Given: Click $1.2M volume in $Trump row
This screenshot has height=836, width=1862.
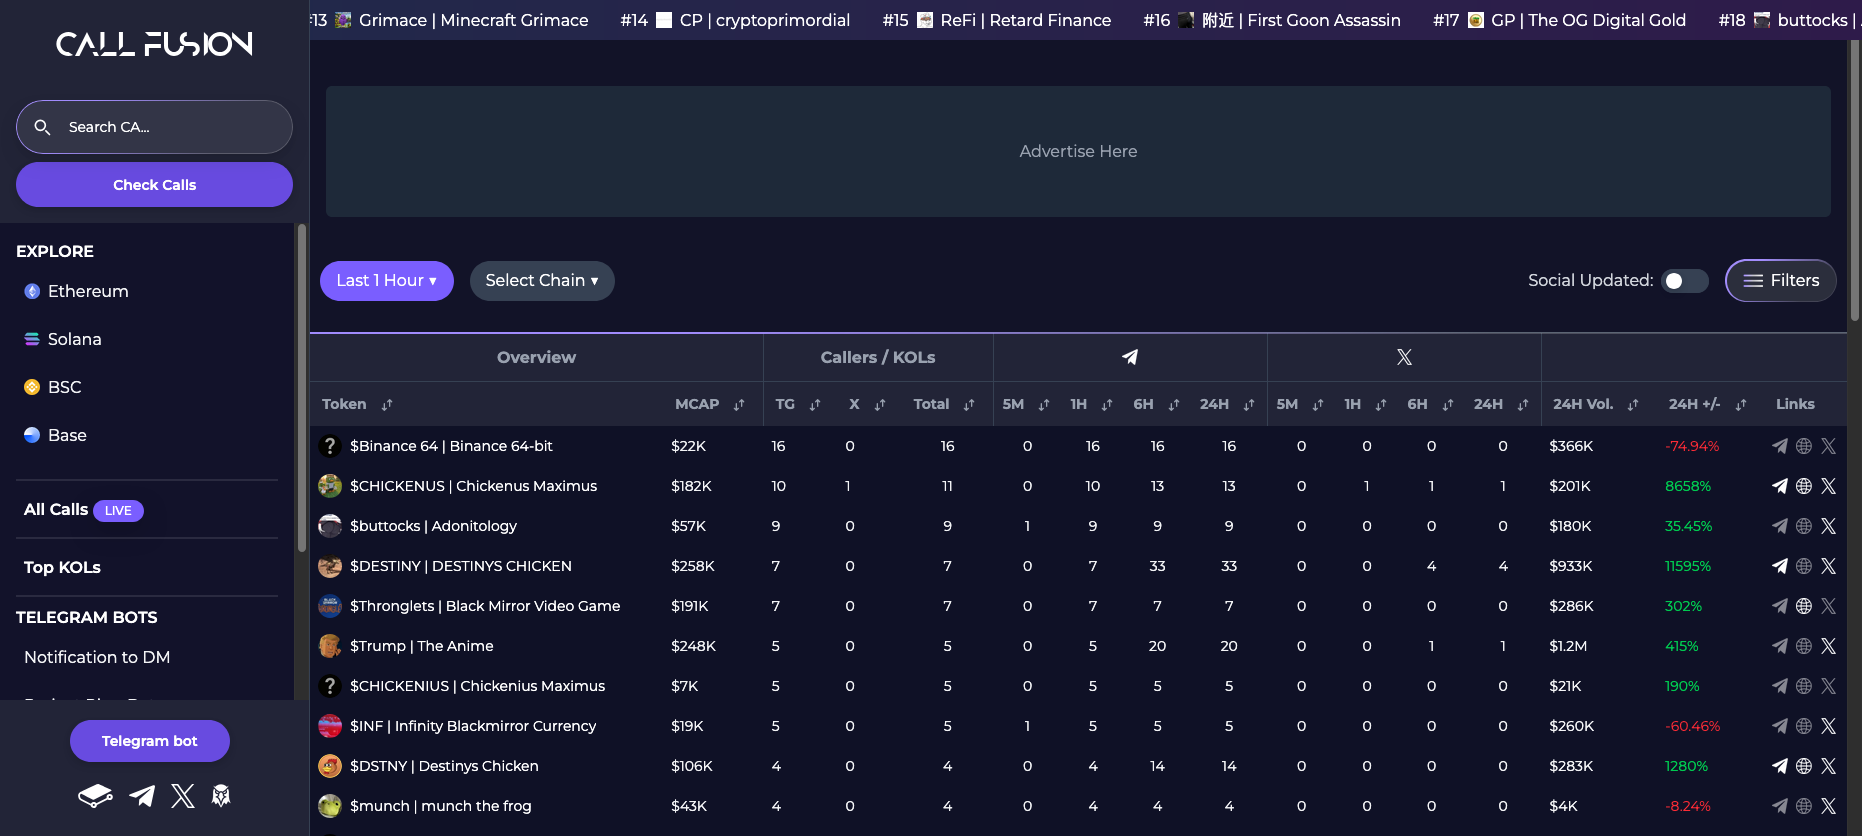Looking at the screenshot, I should pos(1568,646).
